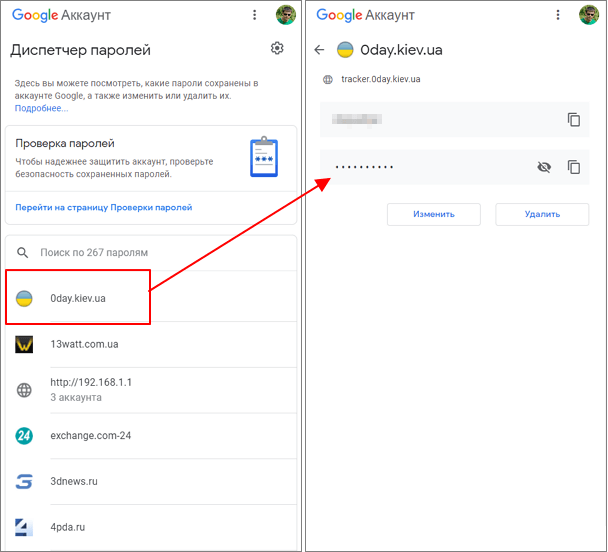
Task: Open the 3dnews.ru password entry
Action: coord(151,481)
